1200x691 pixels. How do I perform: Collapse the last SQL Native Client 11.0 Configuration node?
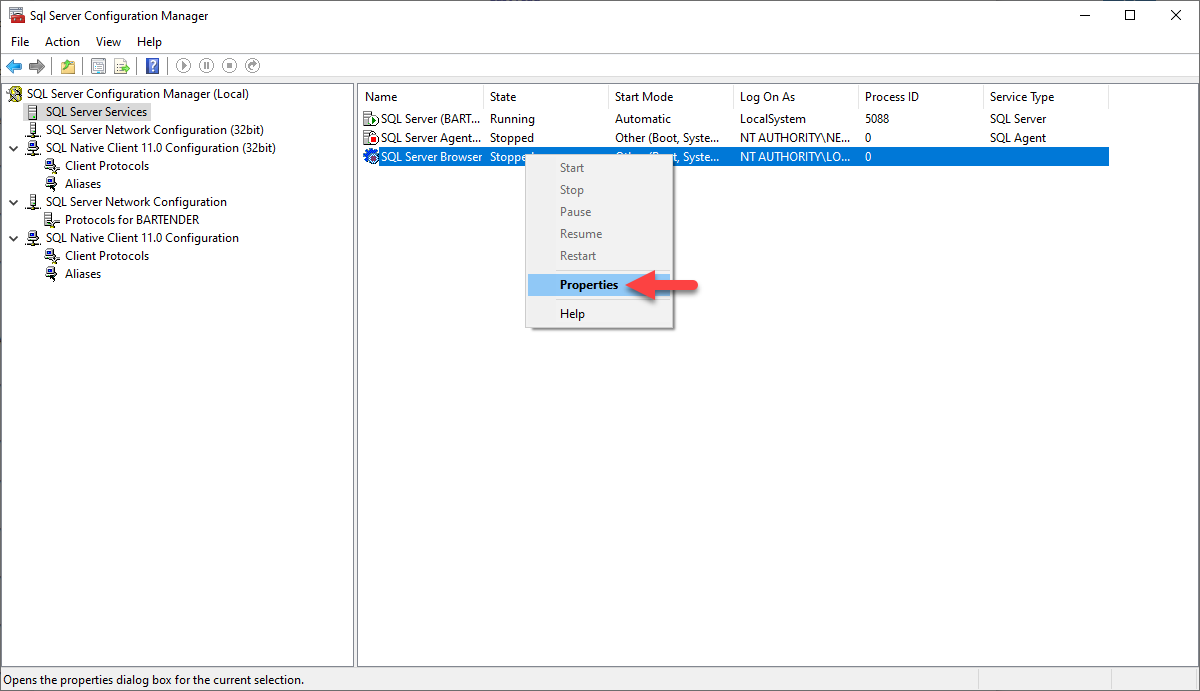point(14,238)
